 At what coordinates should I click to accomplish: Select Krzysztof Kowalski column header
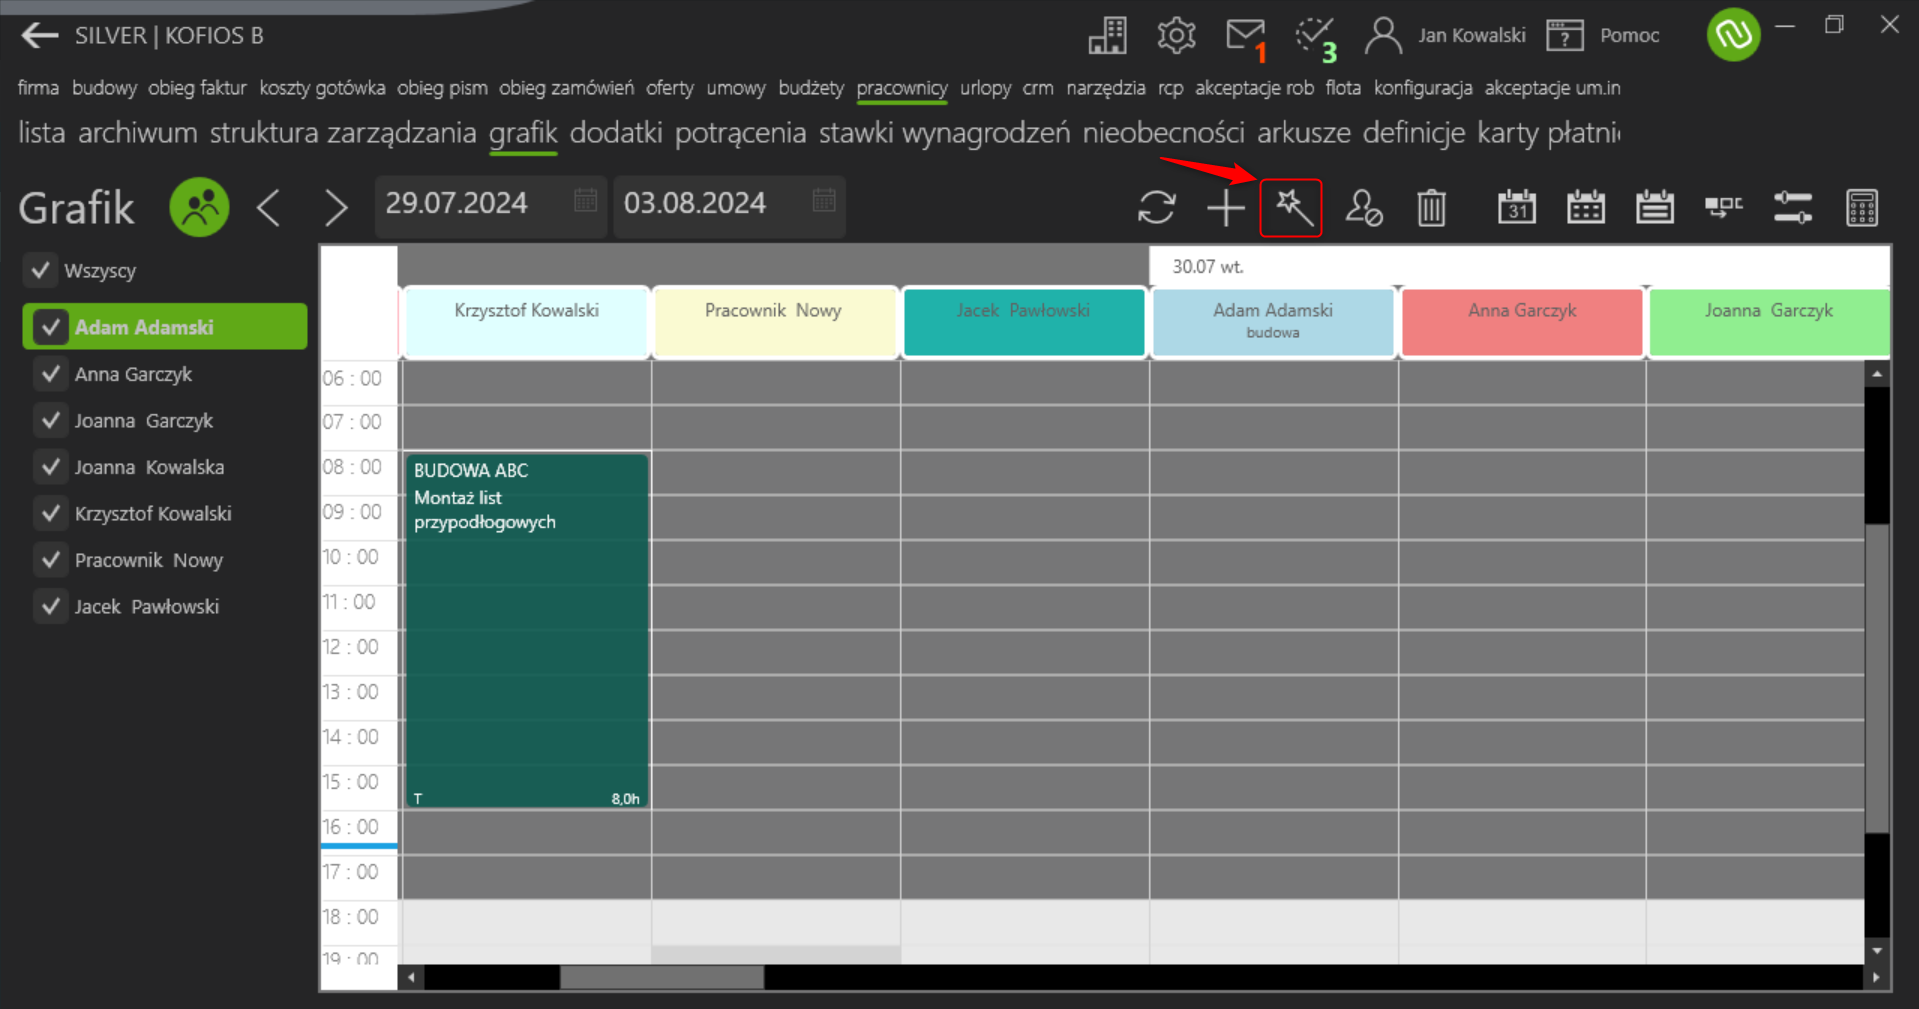pyautogui.click(x=526, y=322)
